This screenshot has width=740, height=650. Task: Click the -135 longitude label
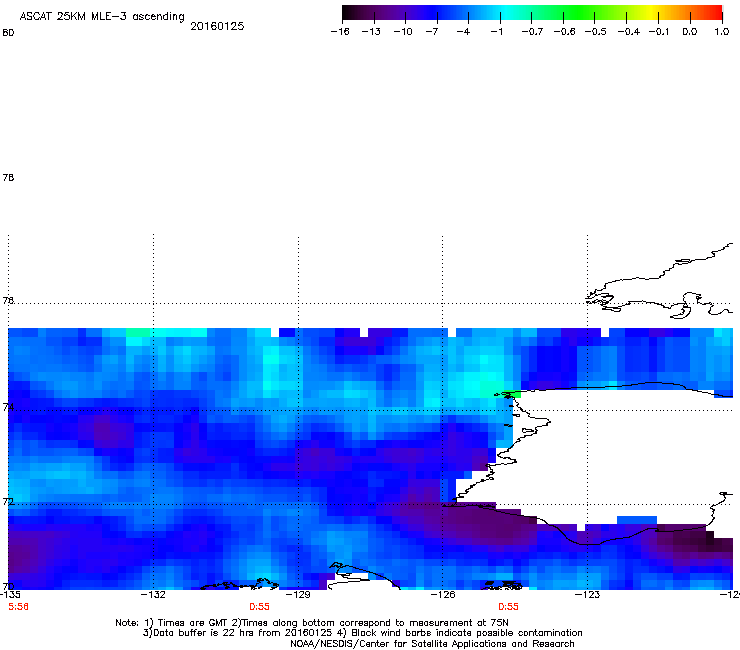click(10, 594)
